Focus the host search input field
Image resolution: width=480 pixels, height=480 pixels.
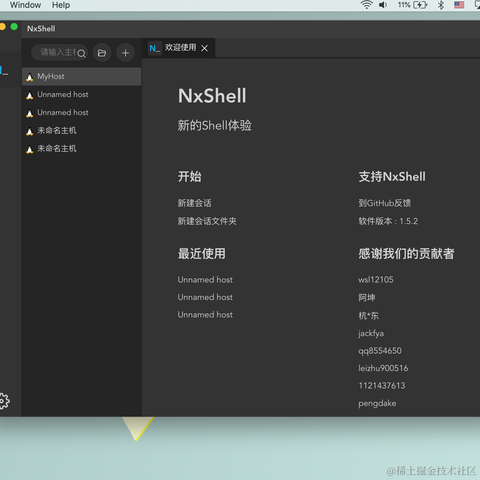(59, 52)
